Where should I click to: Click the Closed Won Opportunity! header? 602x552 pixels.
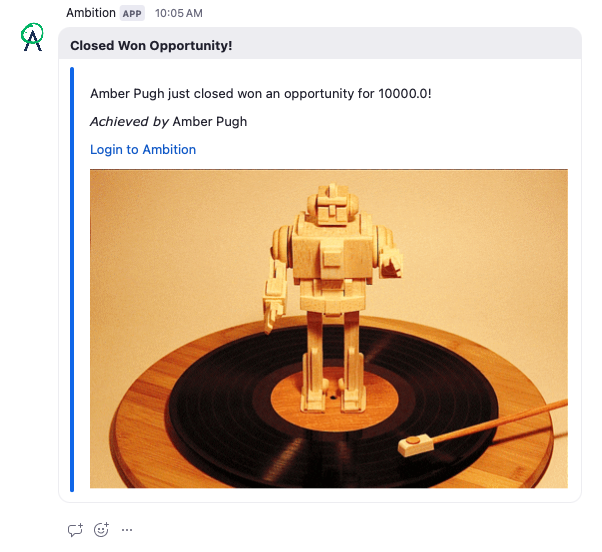coord(151,46)
